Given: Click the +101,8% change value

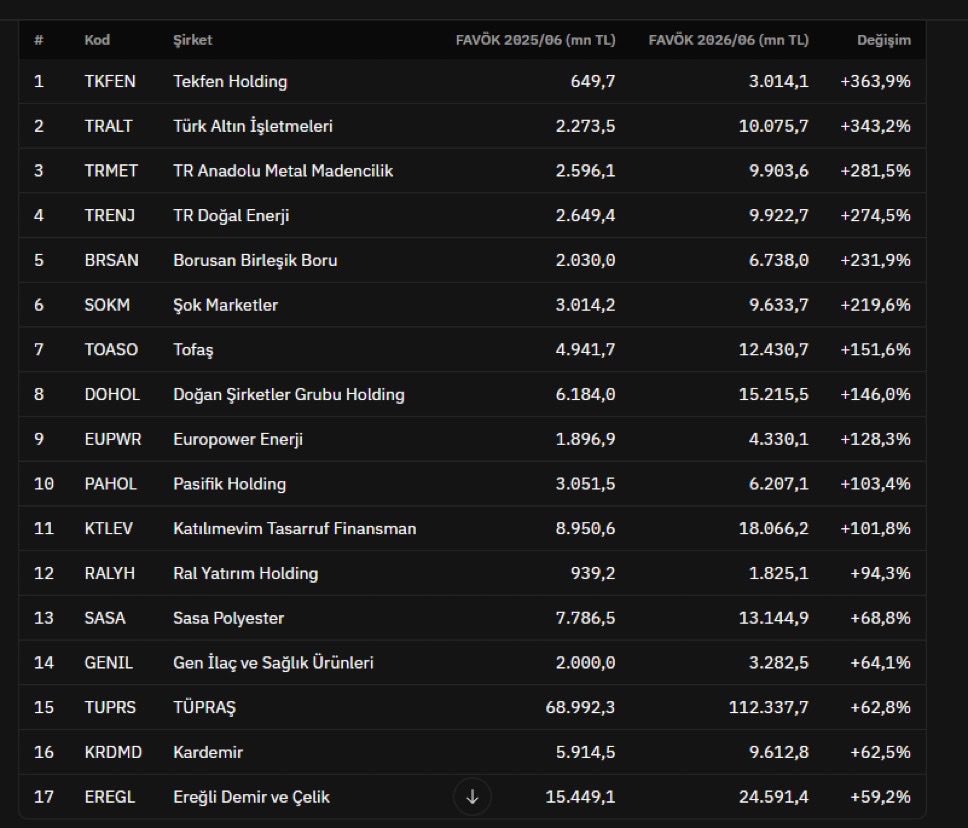Looking at the screenshot, I should (x=875, y=529).
